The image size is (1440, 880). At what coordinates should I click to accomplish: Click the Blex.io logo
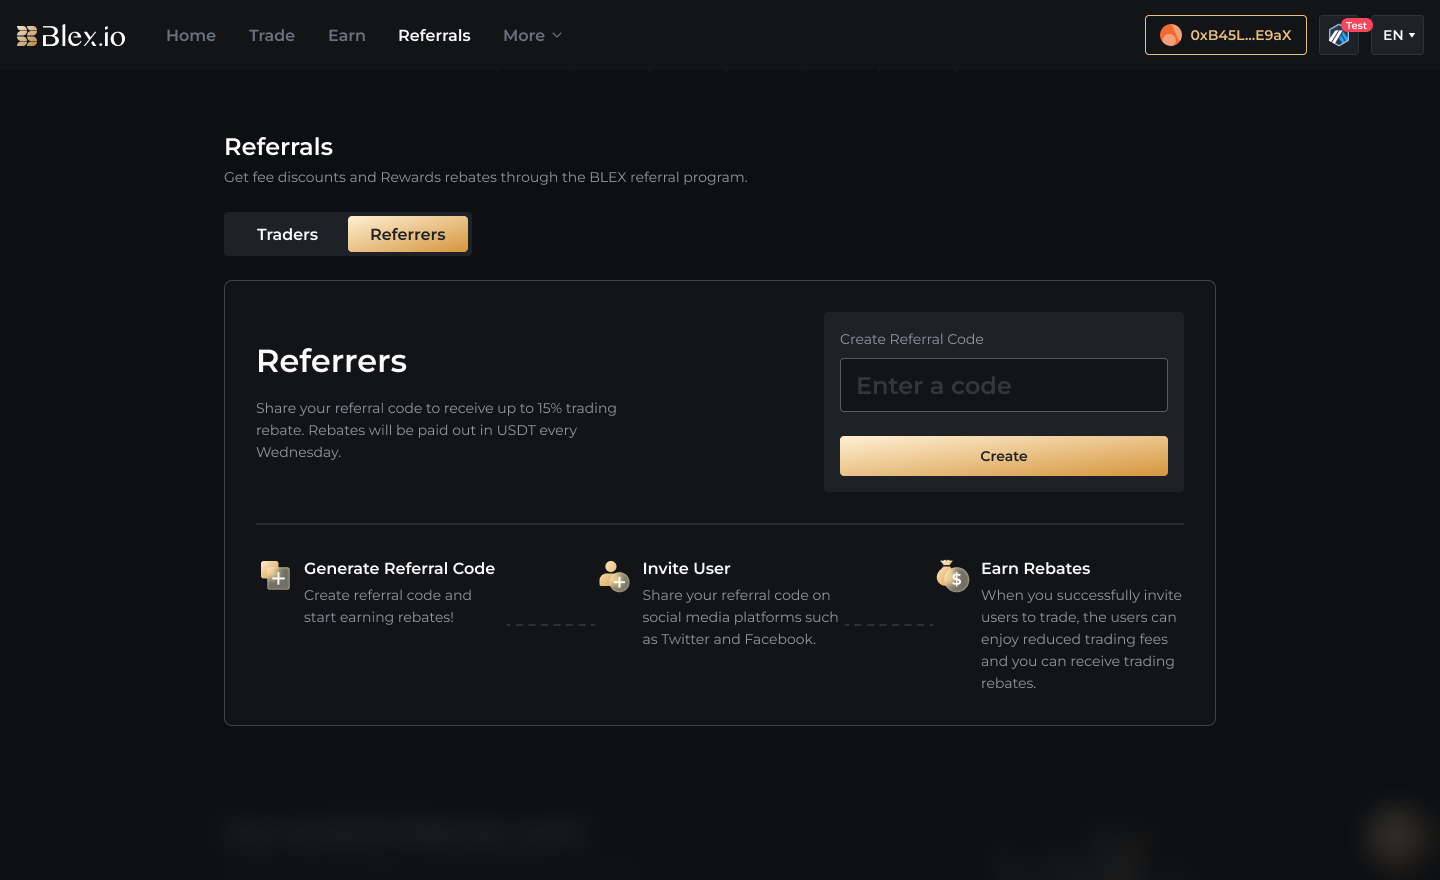[x=71, y=36]
